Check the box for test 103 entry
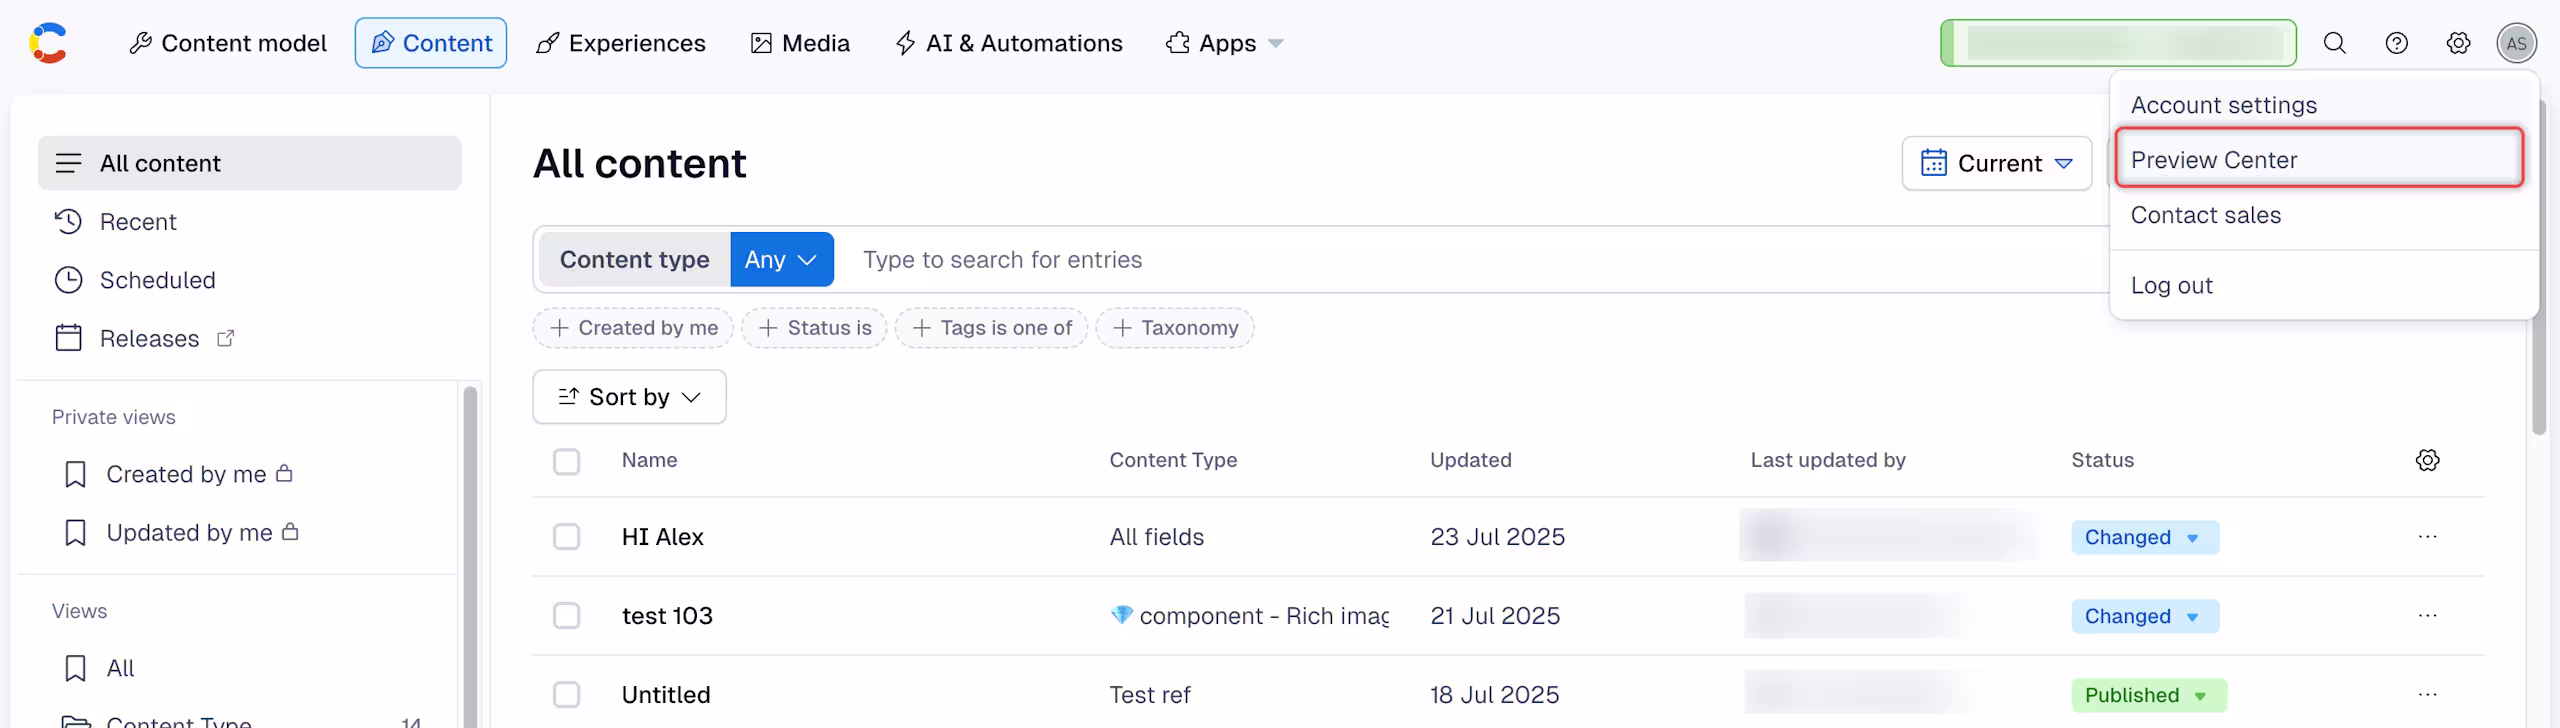This screenshot has height=728, width=2560. 566,616
